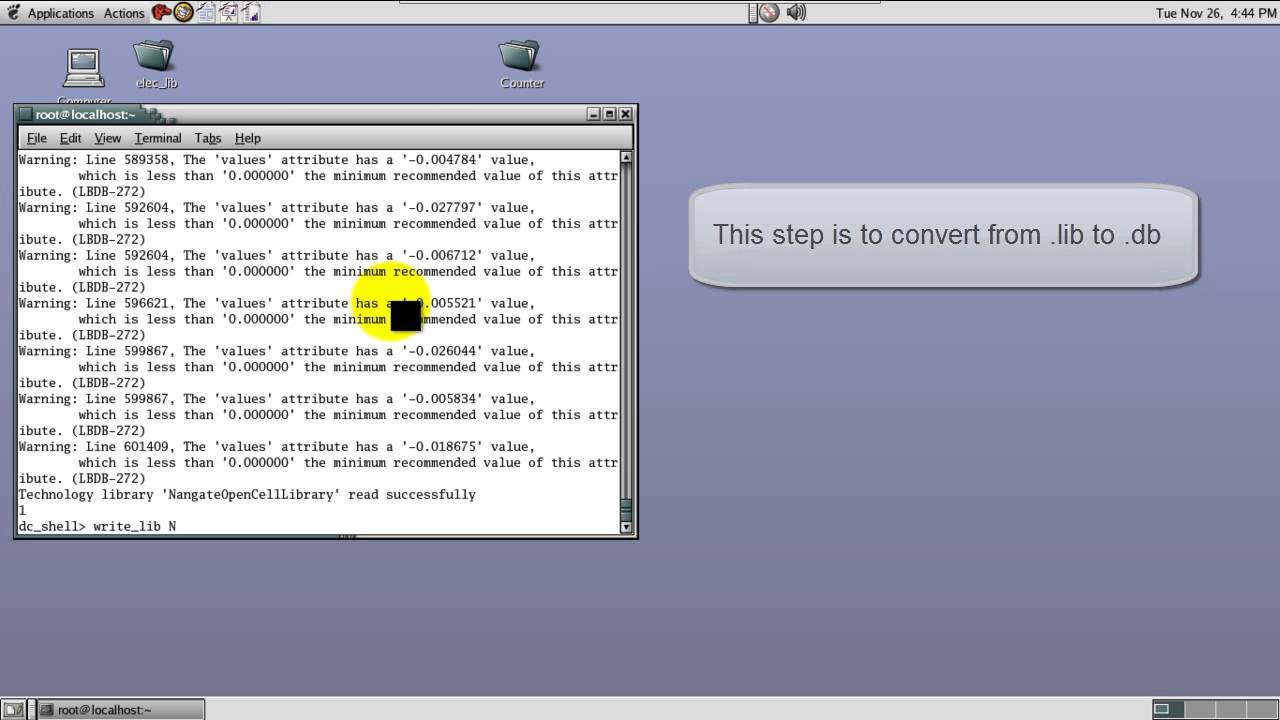Click 'Technology library NangateOpenCellLibrary read successfully' line

[247, 494]
